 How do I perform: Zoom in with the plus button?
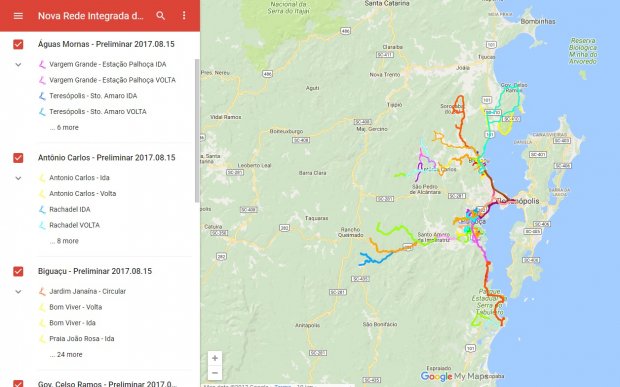coord(215,358)
